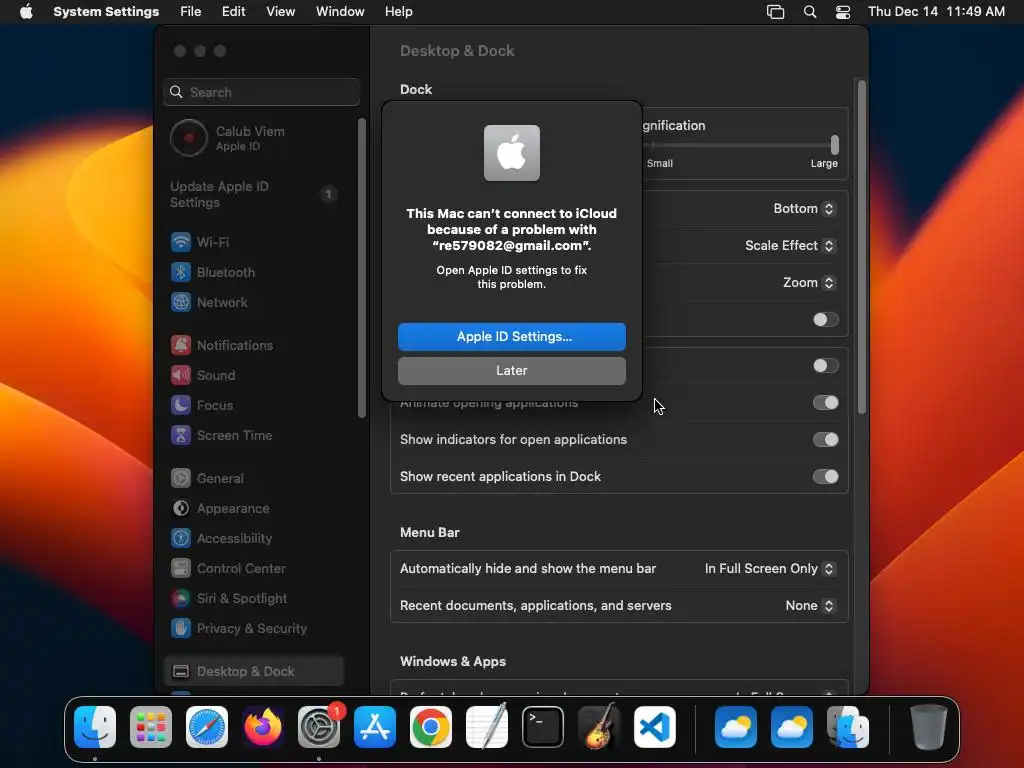Launch Visual Studio Code from the Dock
The height and width of the screenshot is (768, 1024).
click(x=655, y=727)
